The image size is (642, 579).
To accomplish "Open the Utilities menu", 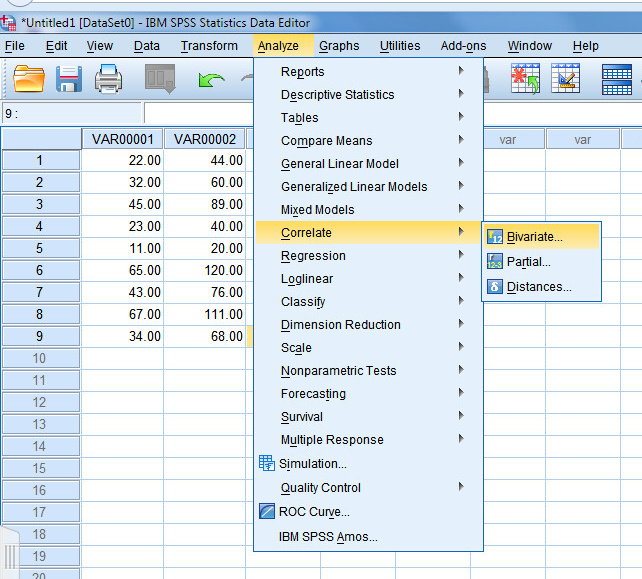I will click(x=400, y=46).
